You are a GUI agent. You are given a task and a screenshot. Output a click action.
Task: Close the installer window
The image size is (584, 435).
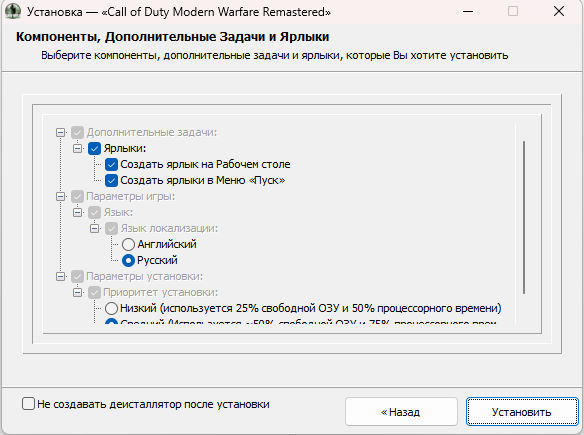click(x=559, y=12)
